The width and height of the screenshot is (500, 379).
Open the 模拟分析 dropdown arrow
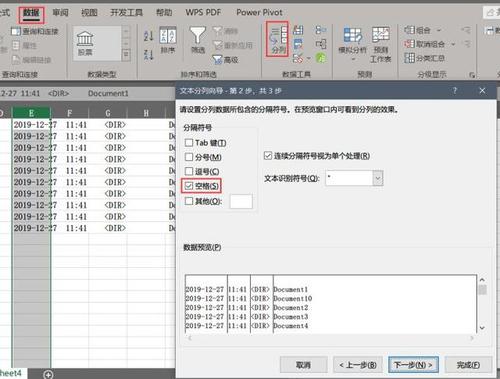pyautogui.click(x=353, y=60)
